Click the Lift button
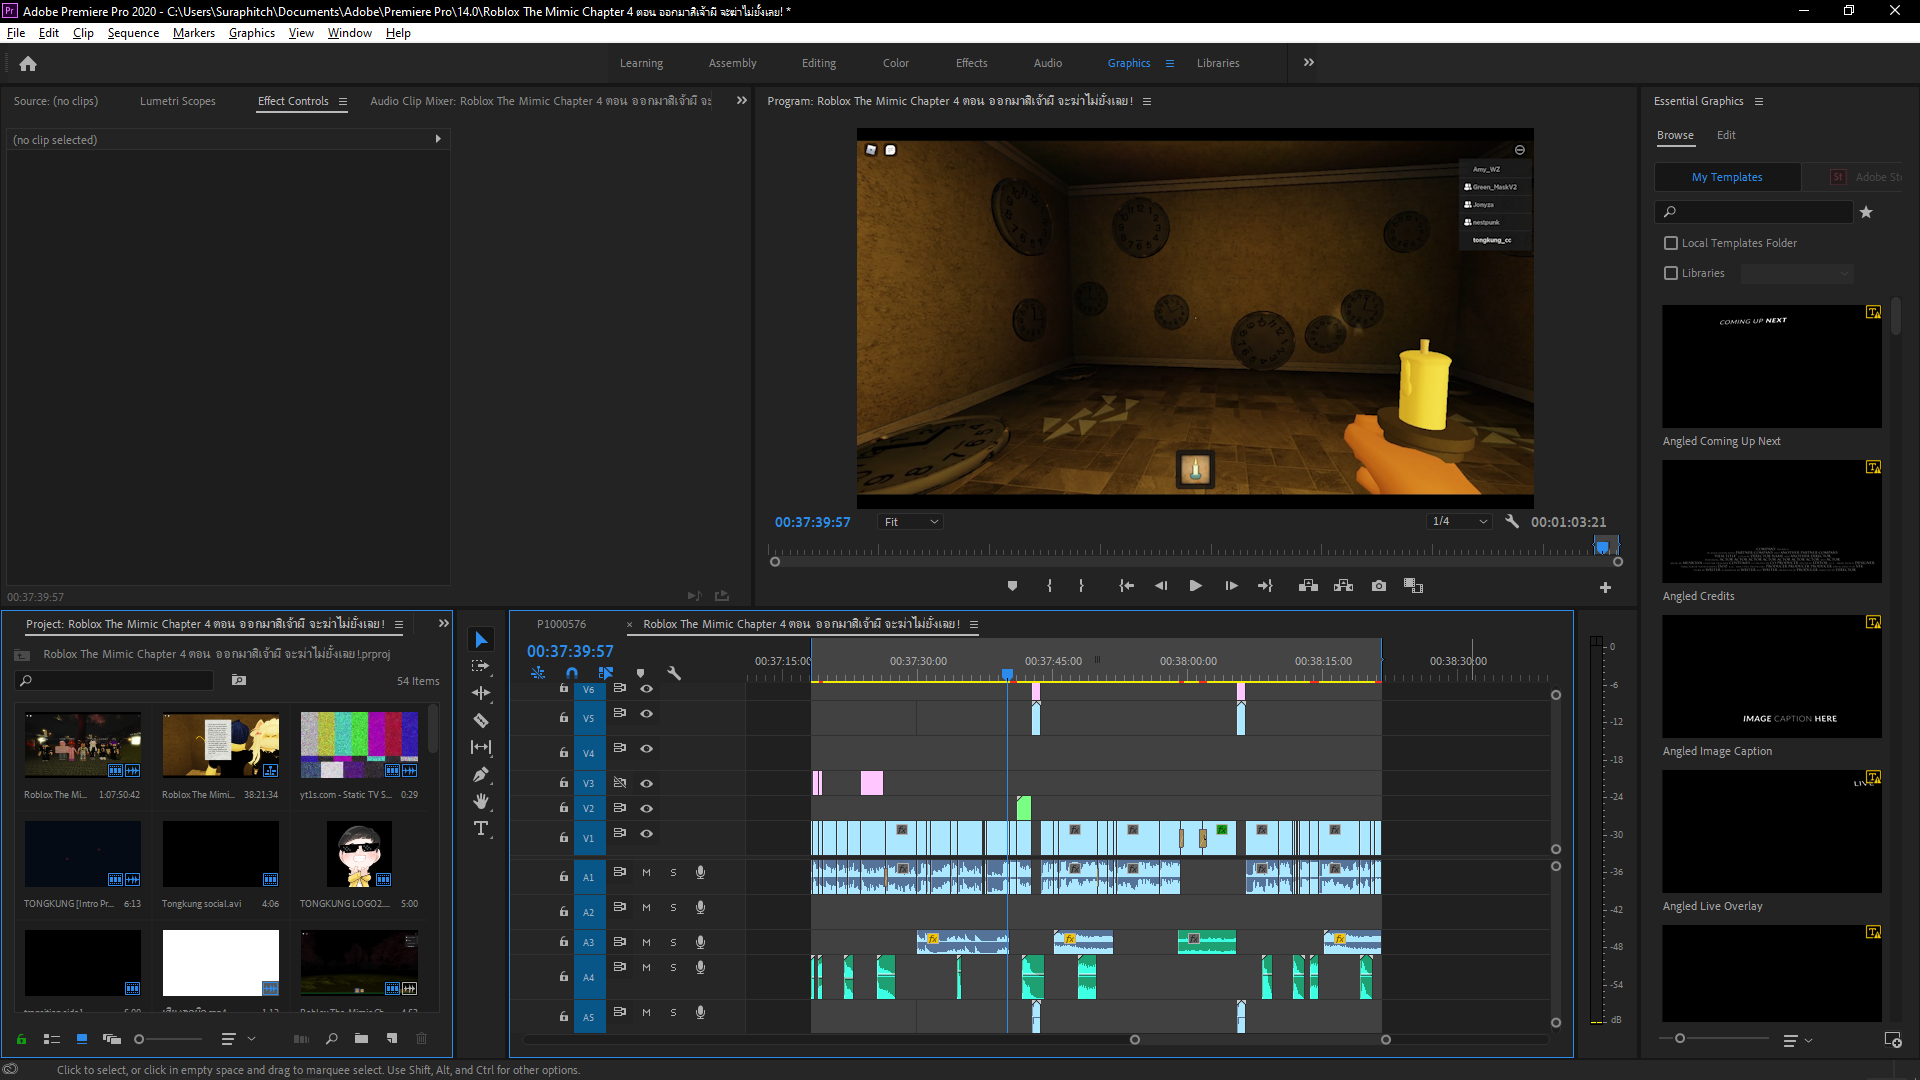 (1308, 586)
